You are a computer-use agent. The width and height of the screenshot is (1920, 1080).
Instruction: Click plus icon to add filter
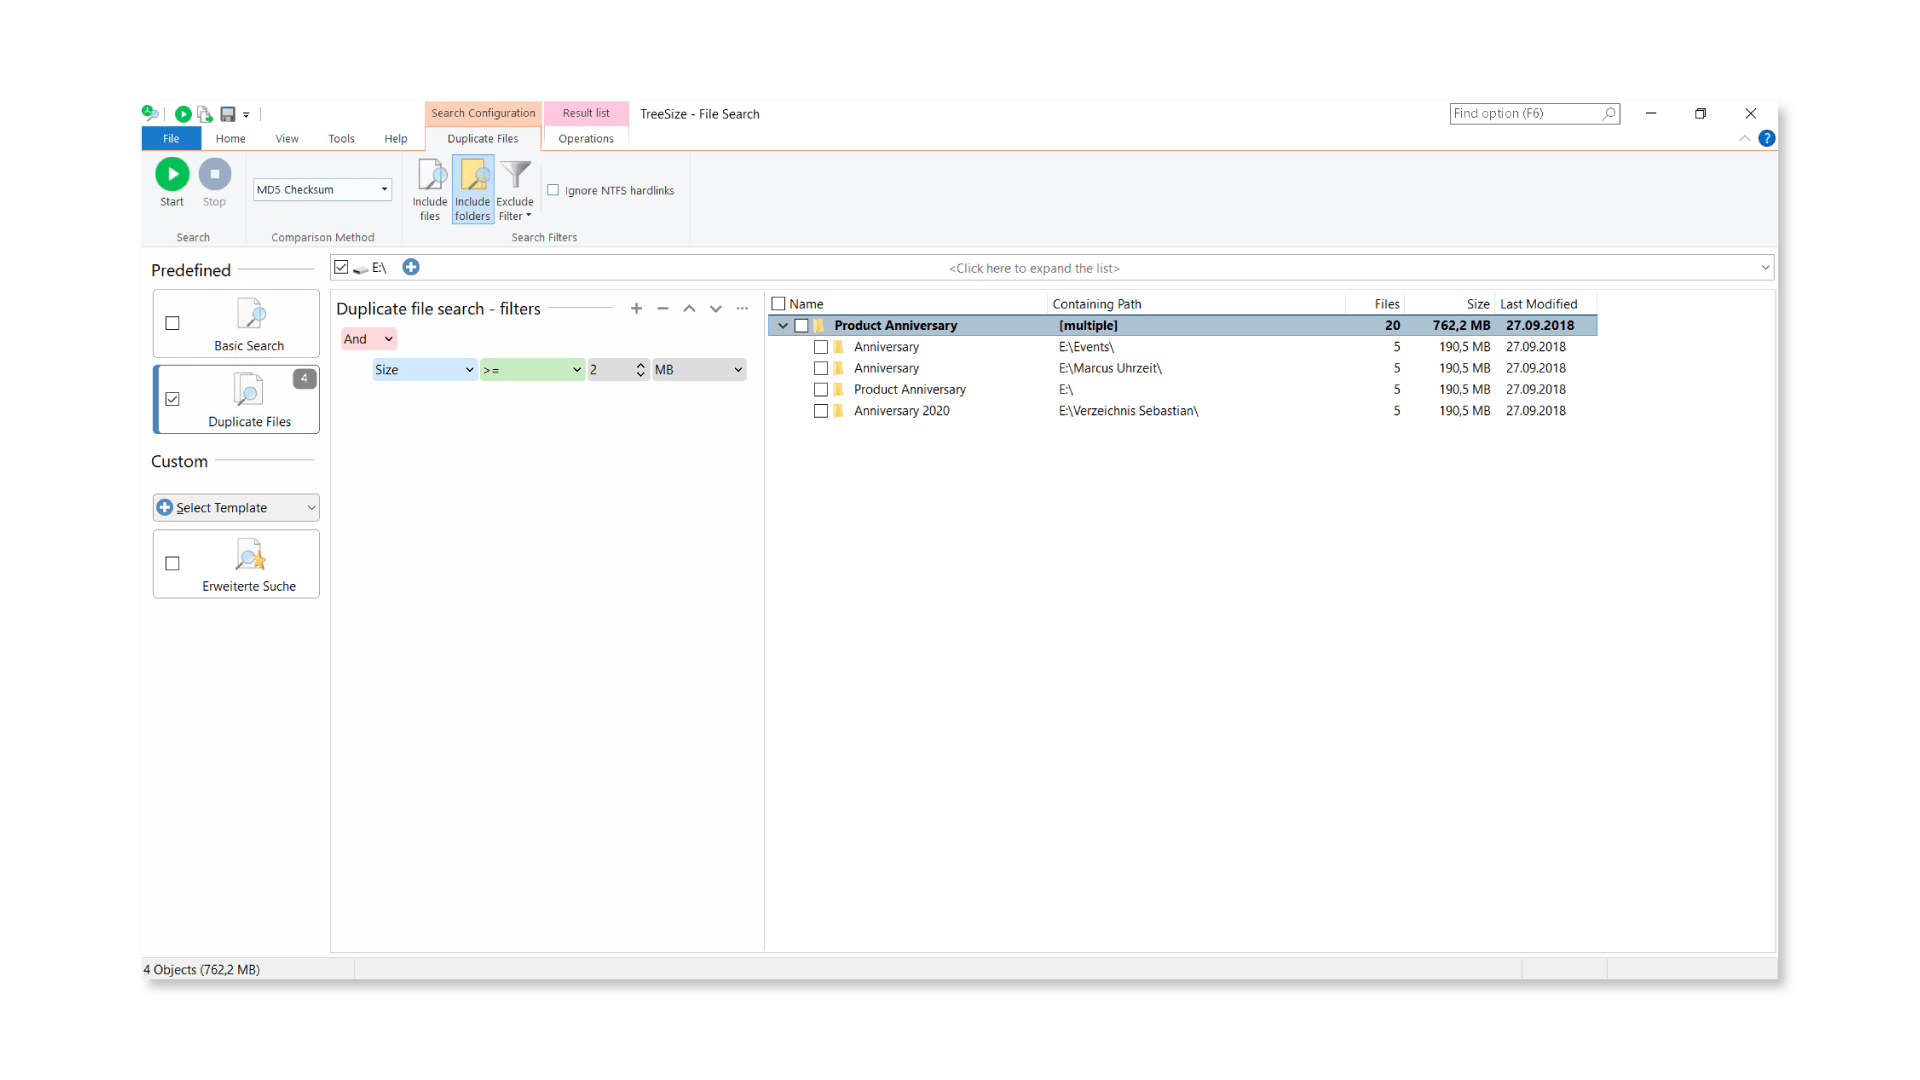[x=636, y=309]
